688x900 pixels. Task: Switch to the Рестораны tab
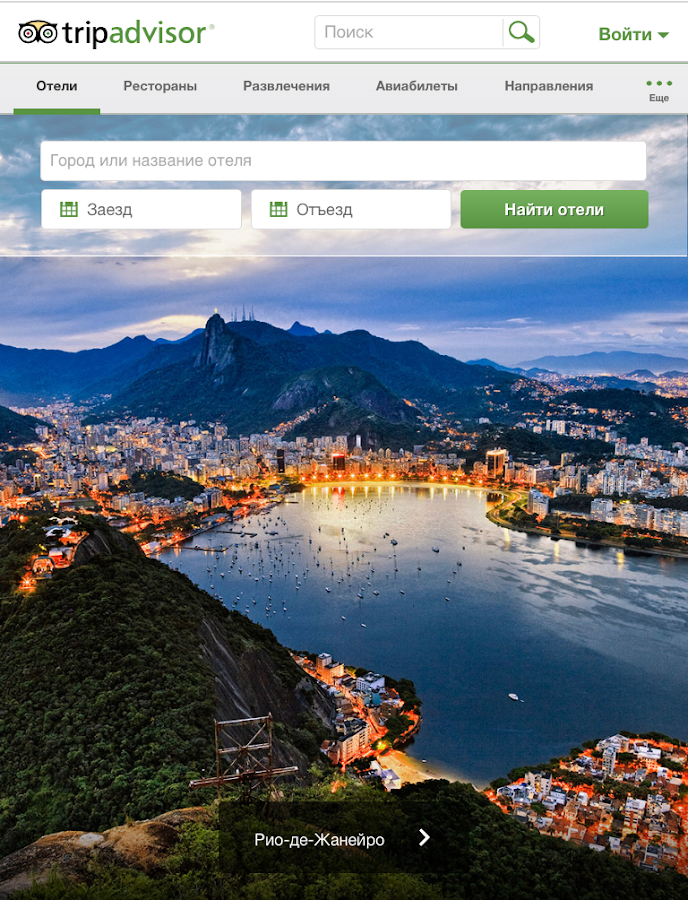pyautogui.click(x=160, y=86)
